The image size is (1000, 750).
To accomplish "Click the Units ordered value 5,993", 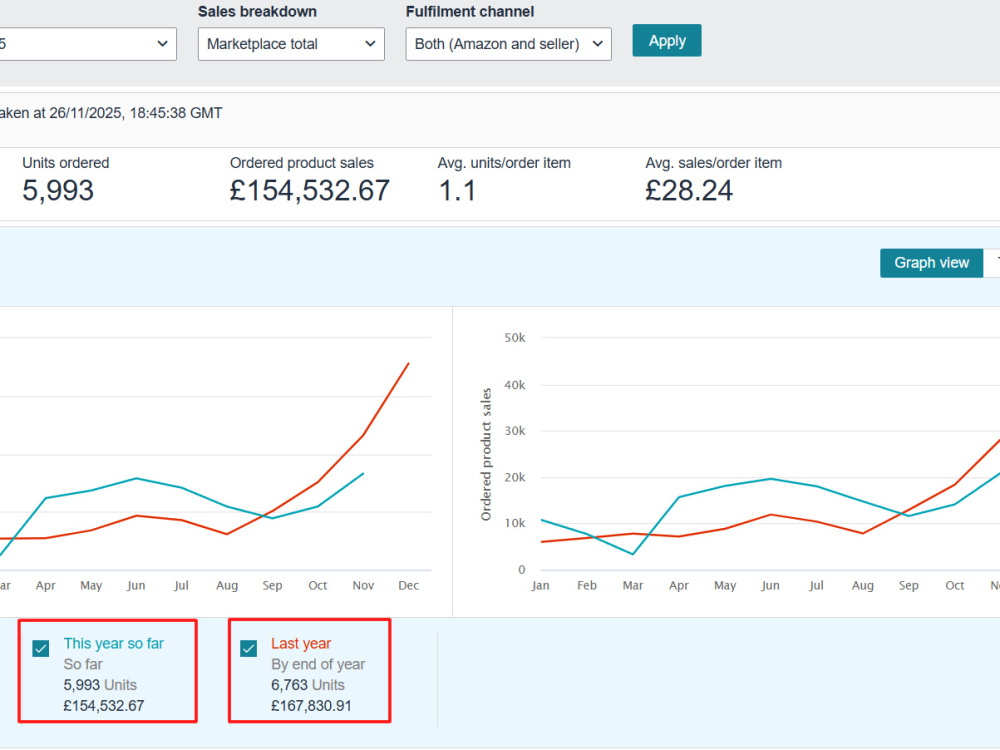I will pos(58,191).
